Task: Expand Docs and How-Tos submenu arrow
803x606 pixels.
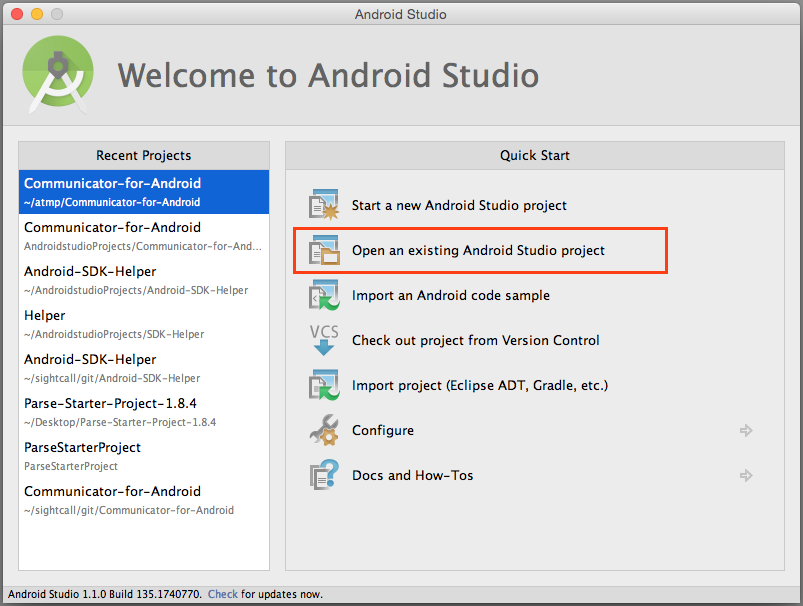Action: [746, 475]
